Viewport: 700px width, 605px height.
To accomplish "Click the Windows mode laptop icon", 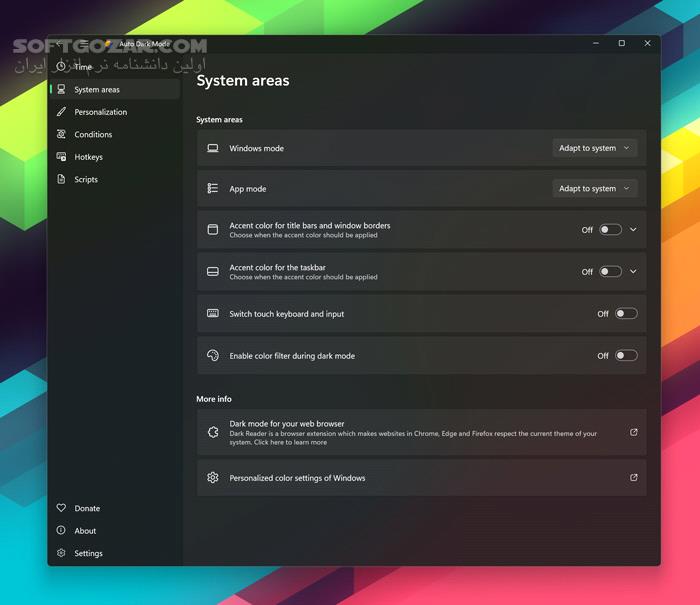I will [x=213, y=148].
